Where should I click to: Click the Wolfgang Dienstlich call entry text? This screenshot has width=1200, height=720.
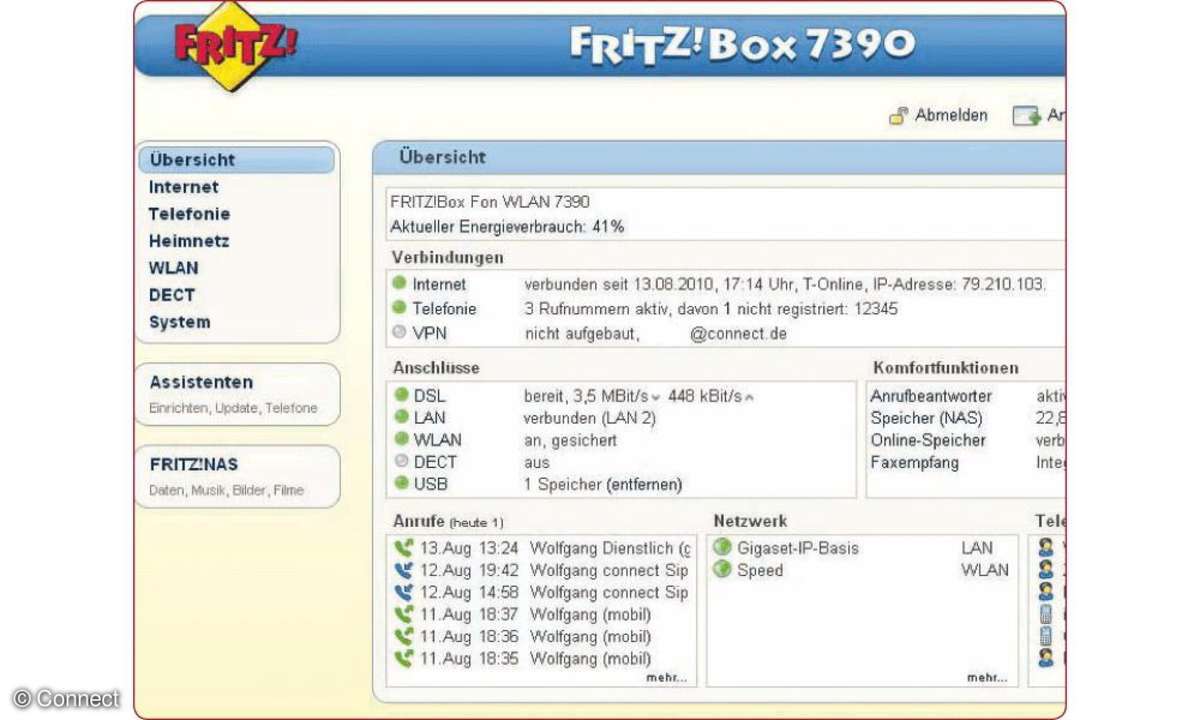click(x=610, y=548)
